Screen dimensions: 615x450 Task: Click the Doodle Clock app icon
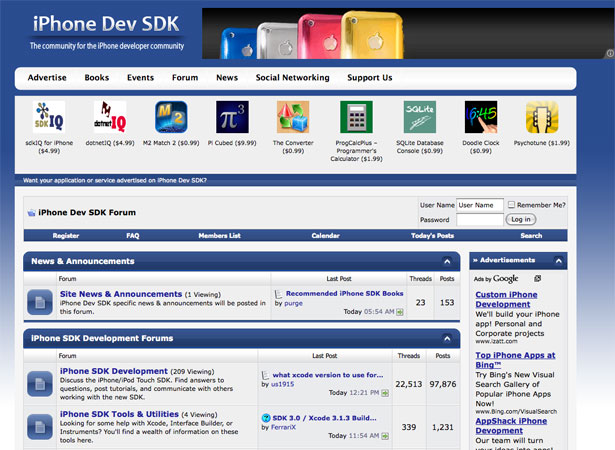pyautogui.click(x=481, y=117)
